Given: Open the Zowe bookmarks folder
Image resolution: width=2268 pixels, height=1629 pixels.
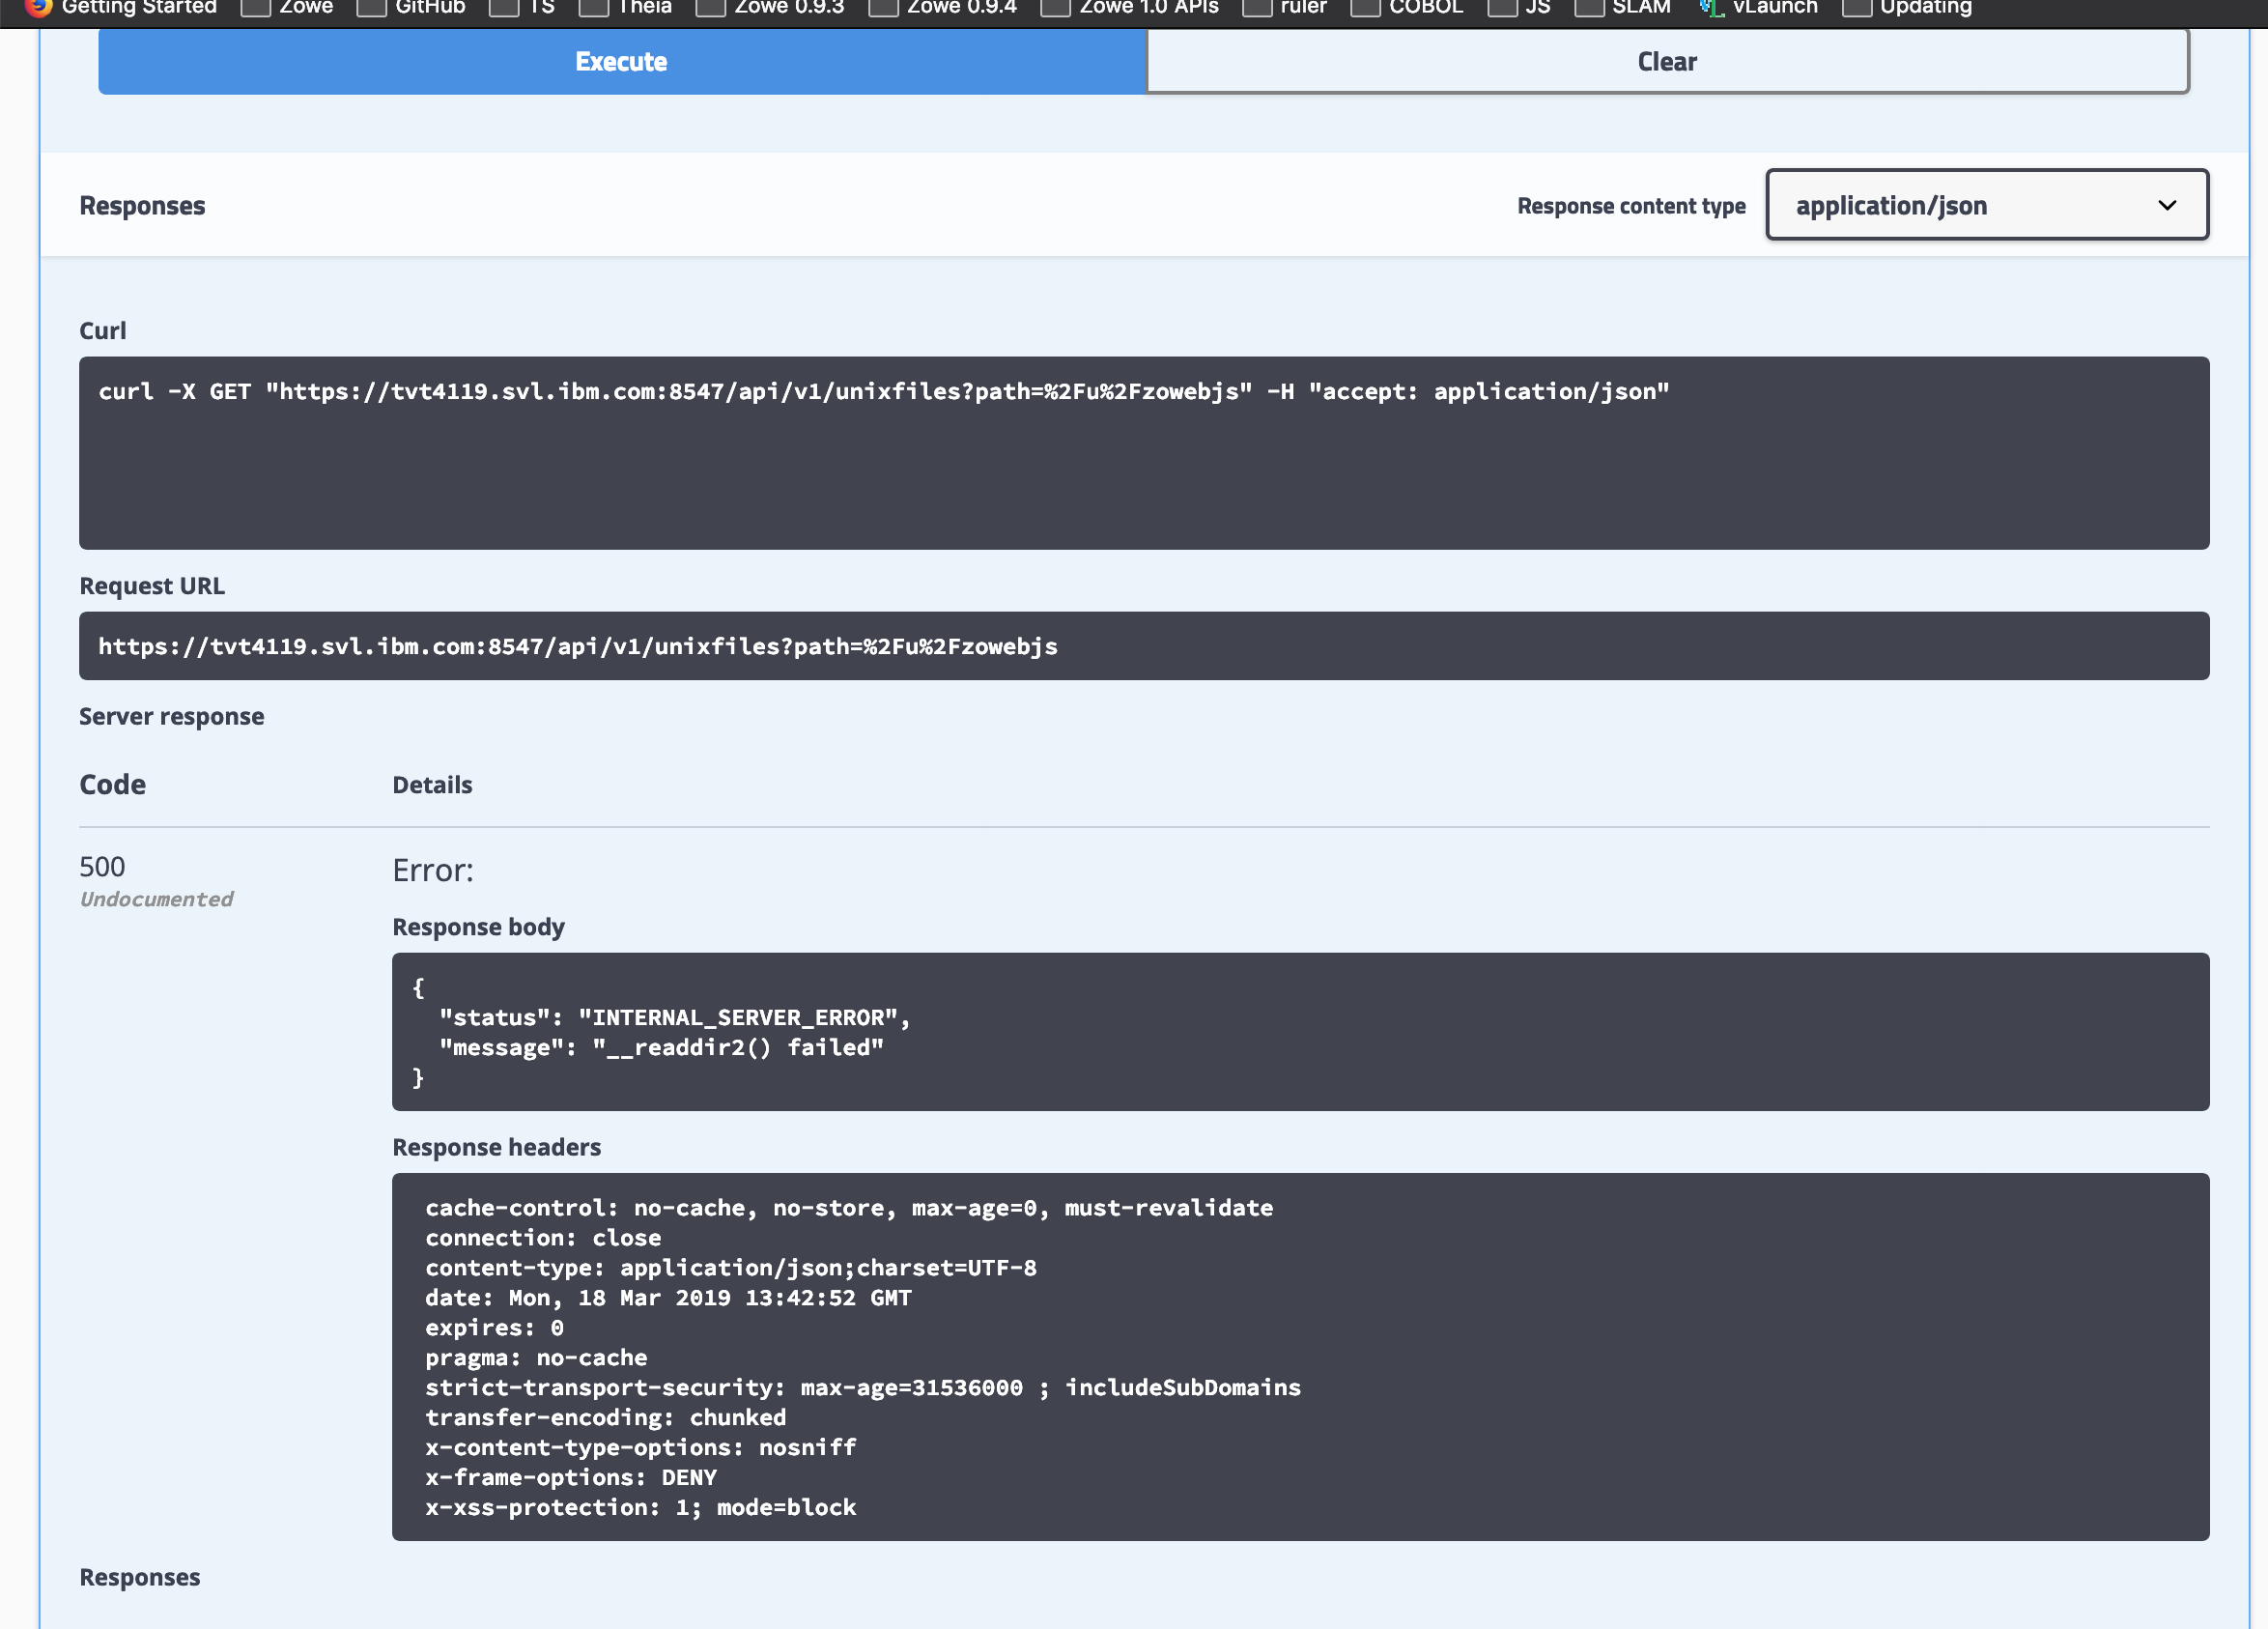Looking at the screenshot, I should pyautogui.click(x=288, y=8).
